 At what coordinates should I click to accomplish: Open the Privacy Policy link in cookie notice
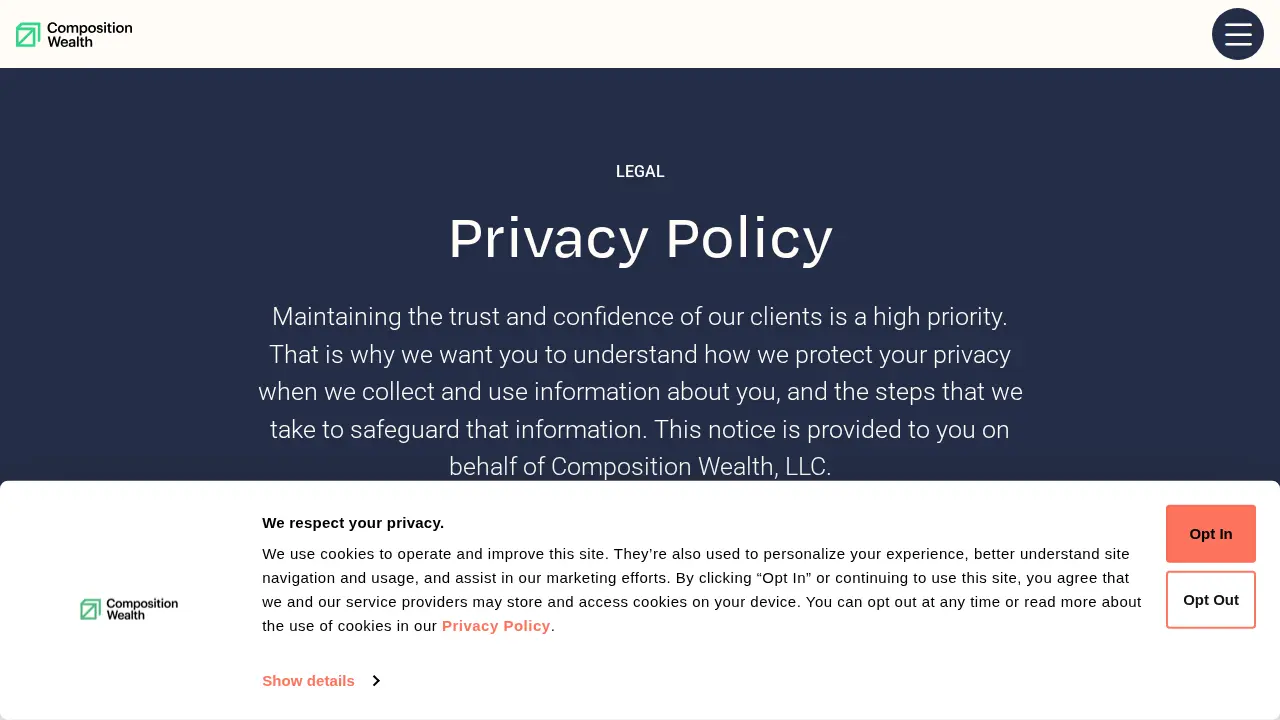496,626
